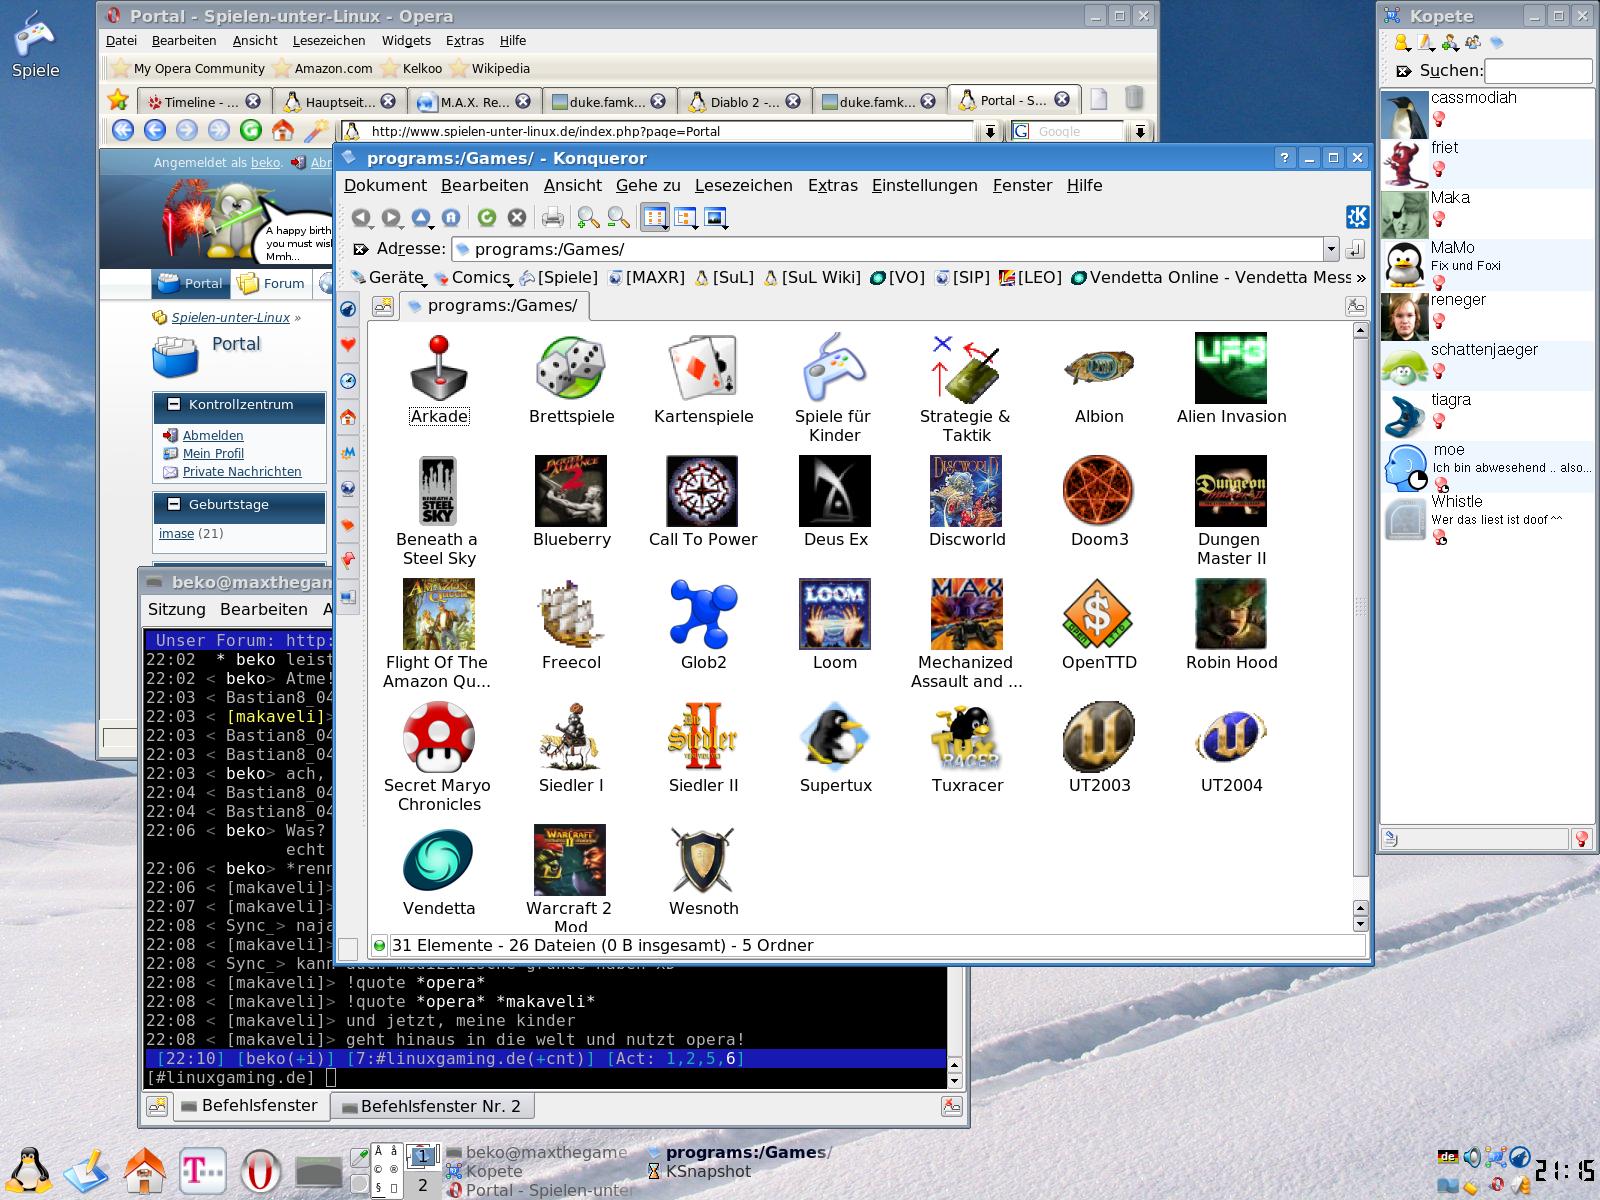Click the Abmelden link in Opera
The height and width of the screenshot is (1200, 1600).
(x=213, y=435)
